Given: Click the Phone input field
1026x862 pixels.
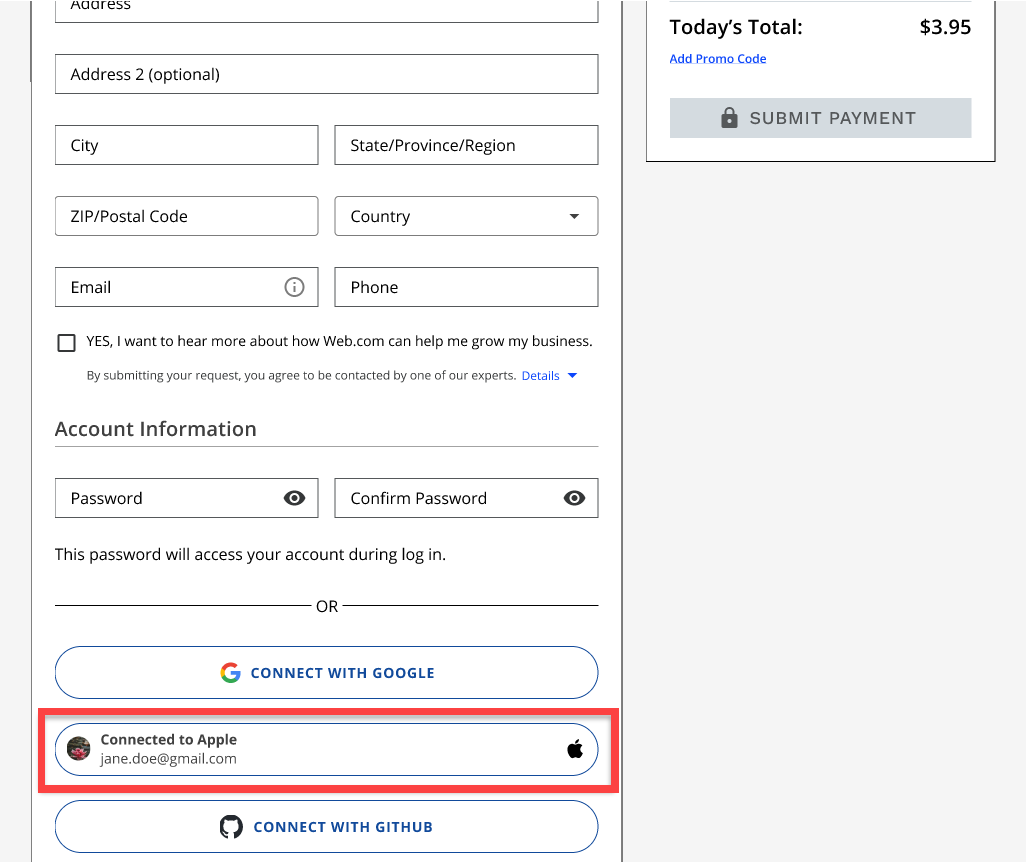Looking at the screenshot, I should [466, 287].
